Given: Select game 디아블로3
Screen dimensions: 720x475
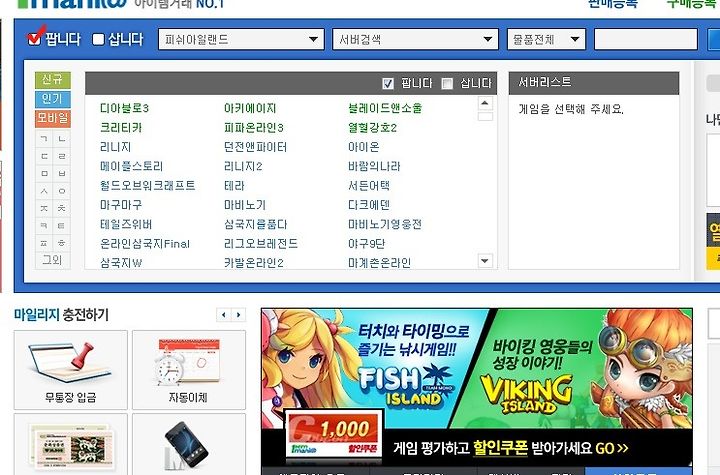Looking at the screenshot, I should [x=124, y=108].
